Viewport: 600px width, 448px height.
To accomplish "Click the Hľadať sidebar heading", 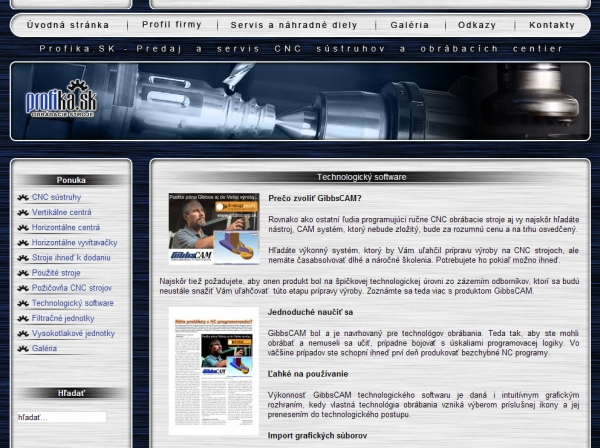I will 72,393.
